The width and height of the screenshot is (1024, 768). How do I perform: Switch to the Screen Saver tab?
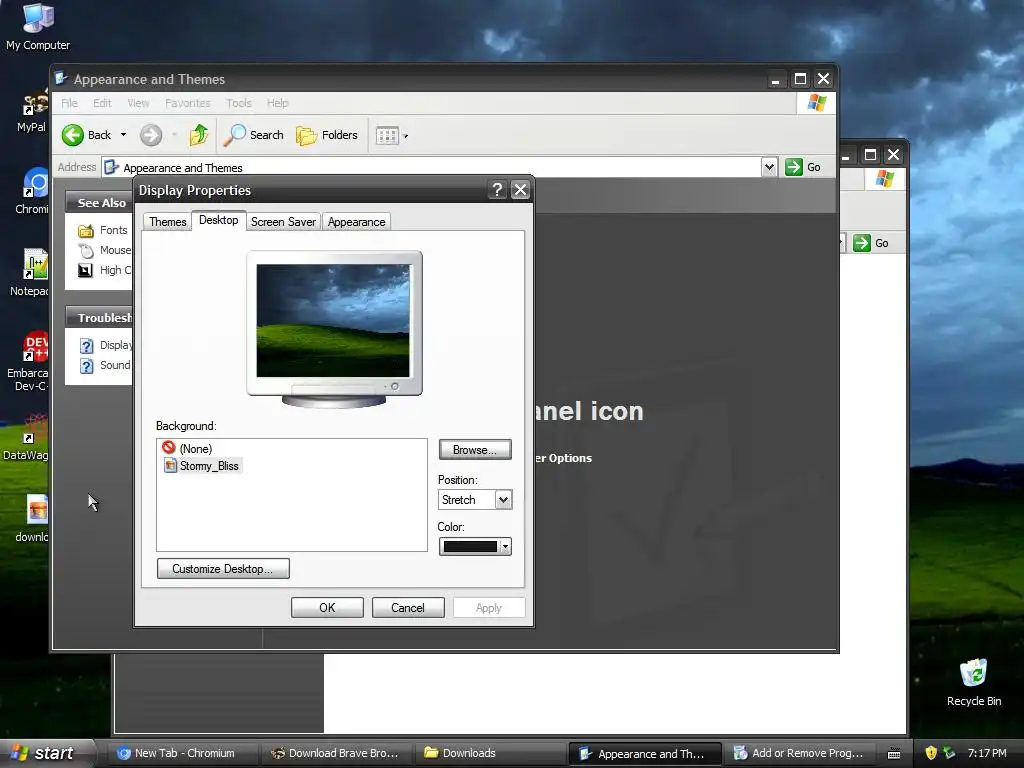tap(283, 222)
